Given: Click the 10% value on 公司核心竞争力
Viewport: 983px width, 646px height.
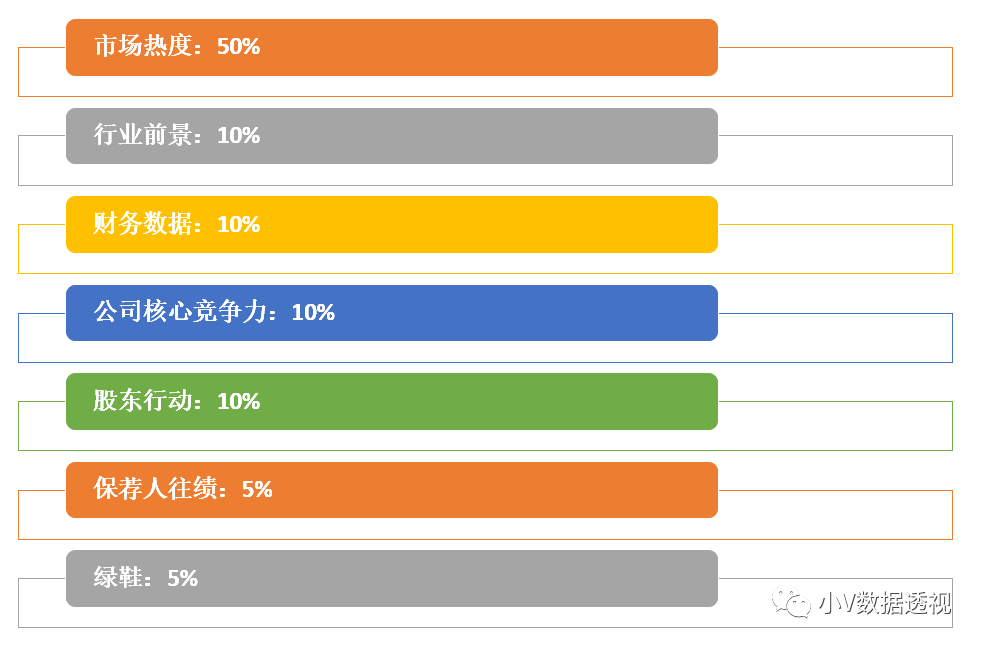Looking at the screenshot, I should tap(313, 313).
